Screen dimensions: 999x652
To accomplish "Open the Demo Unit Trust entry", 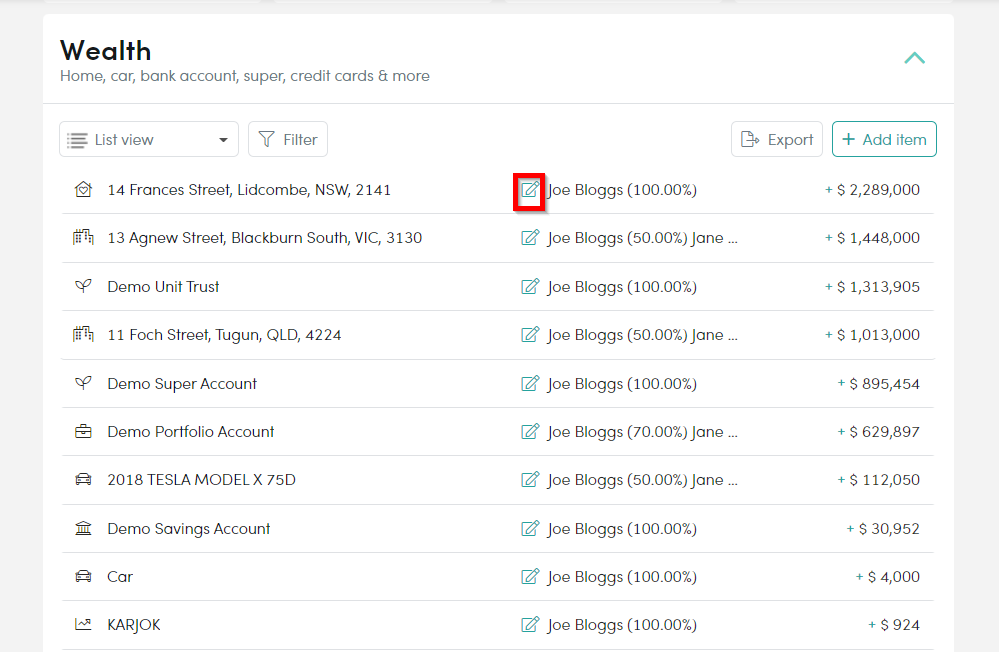I will pyautogui.click(x=163, y=287).
